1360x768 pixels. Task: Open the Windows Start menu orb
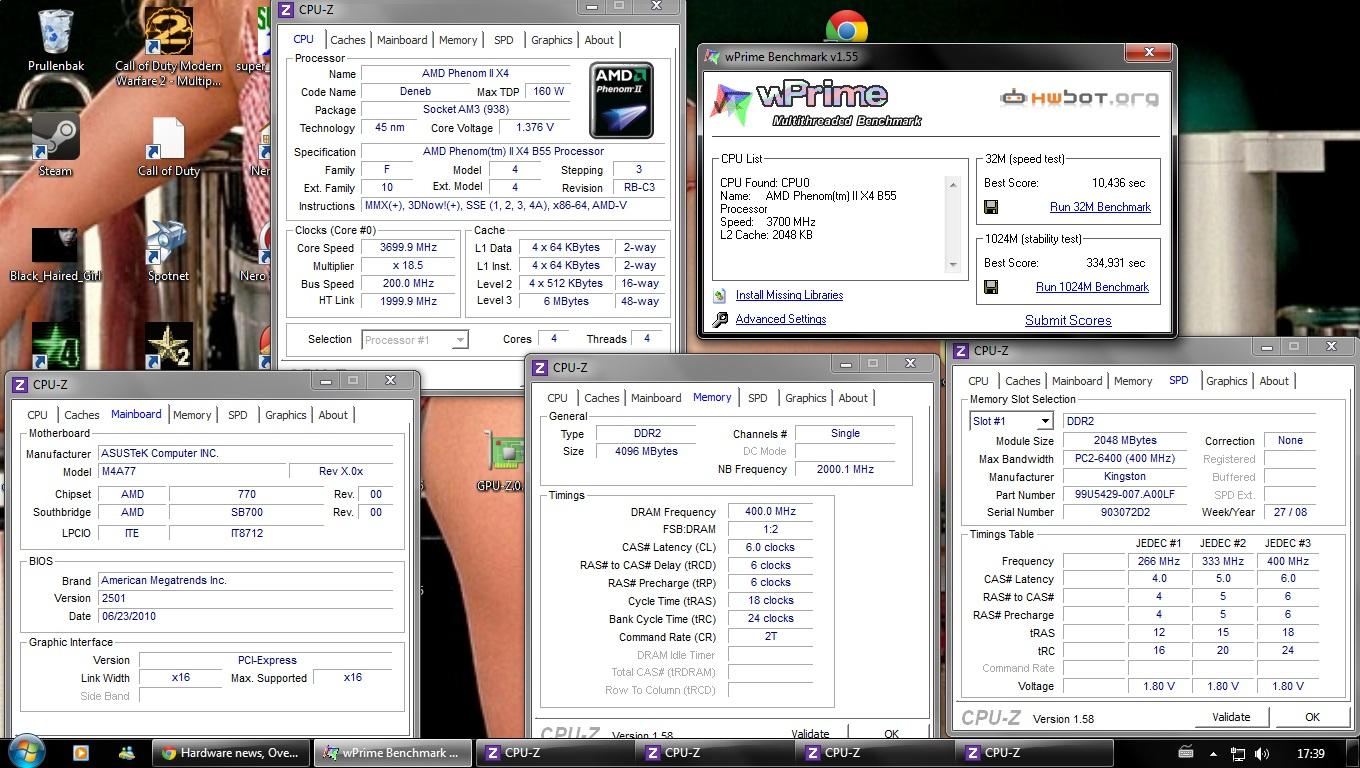point(27,751)
